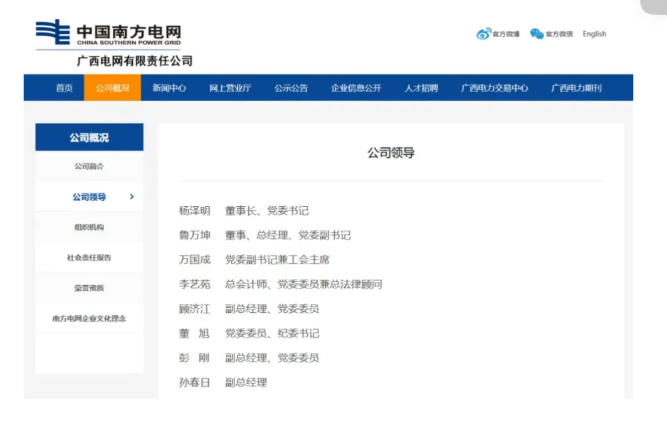667x442 pixels.
Task: Select the 公司概况 navigation tab
Action: (x=112, y=88)
